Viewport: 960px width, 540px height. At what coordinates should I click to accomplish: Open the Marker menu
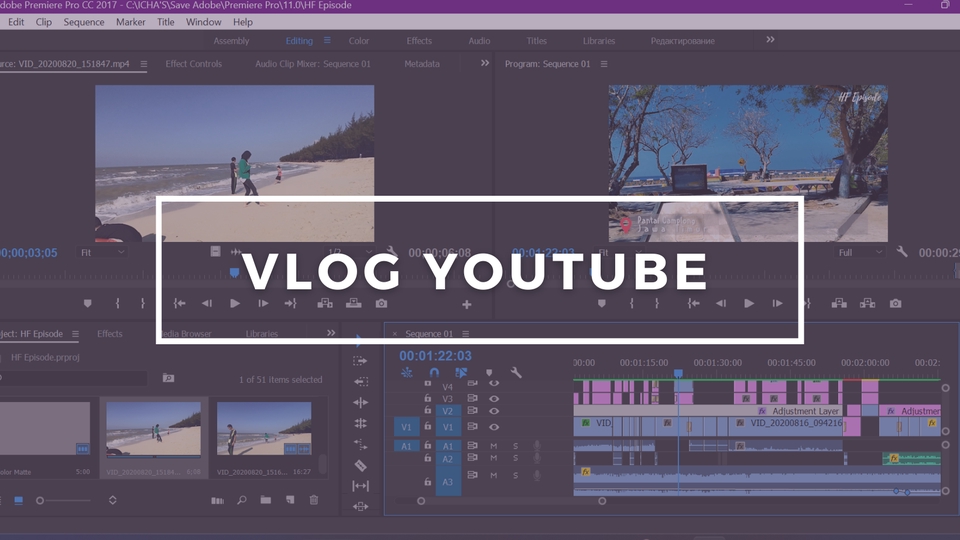[130, 22]
